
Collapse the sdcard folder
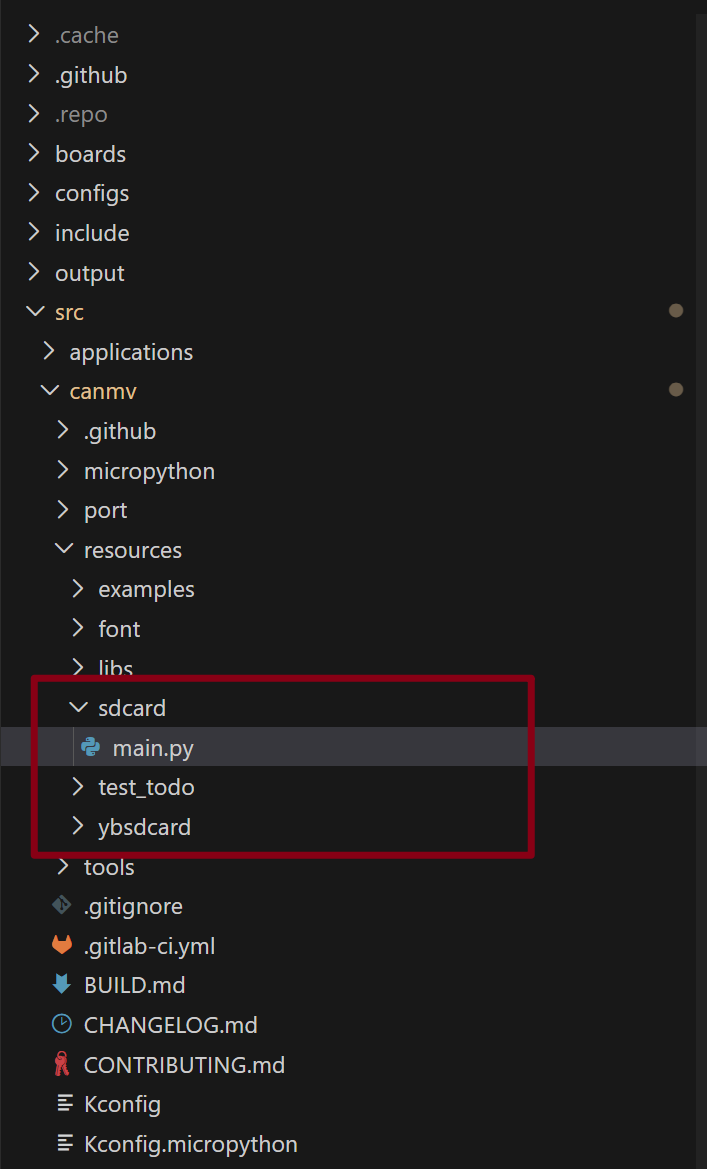coord(78,708)
